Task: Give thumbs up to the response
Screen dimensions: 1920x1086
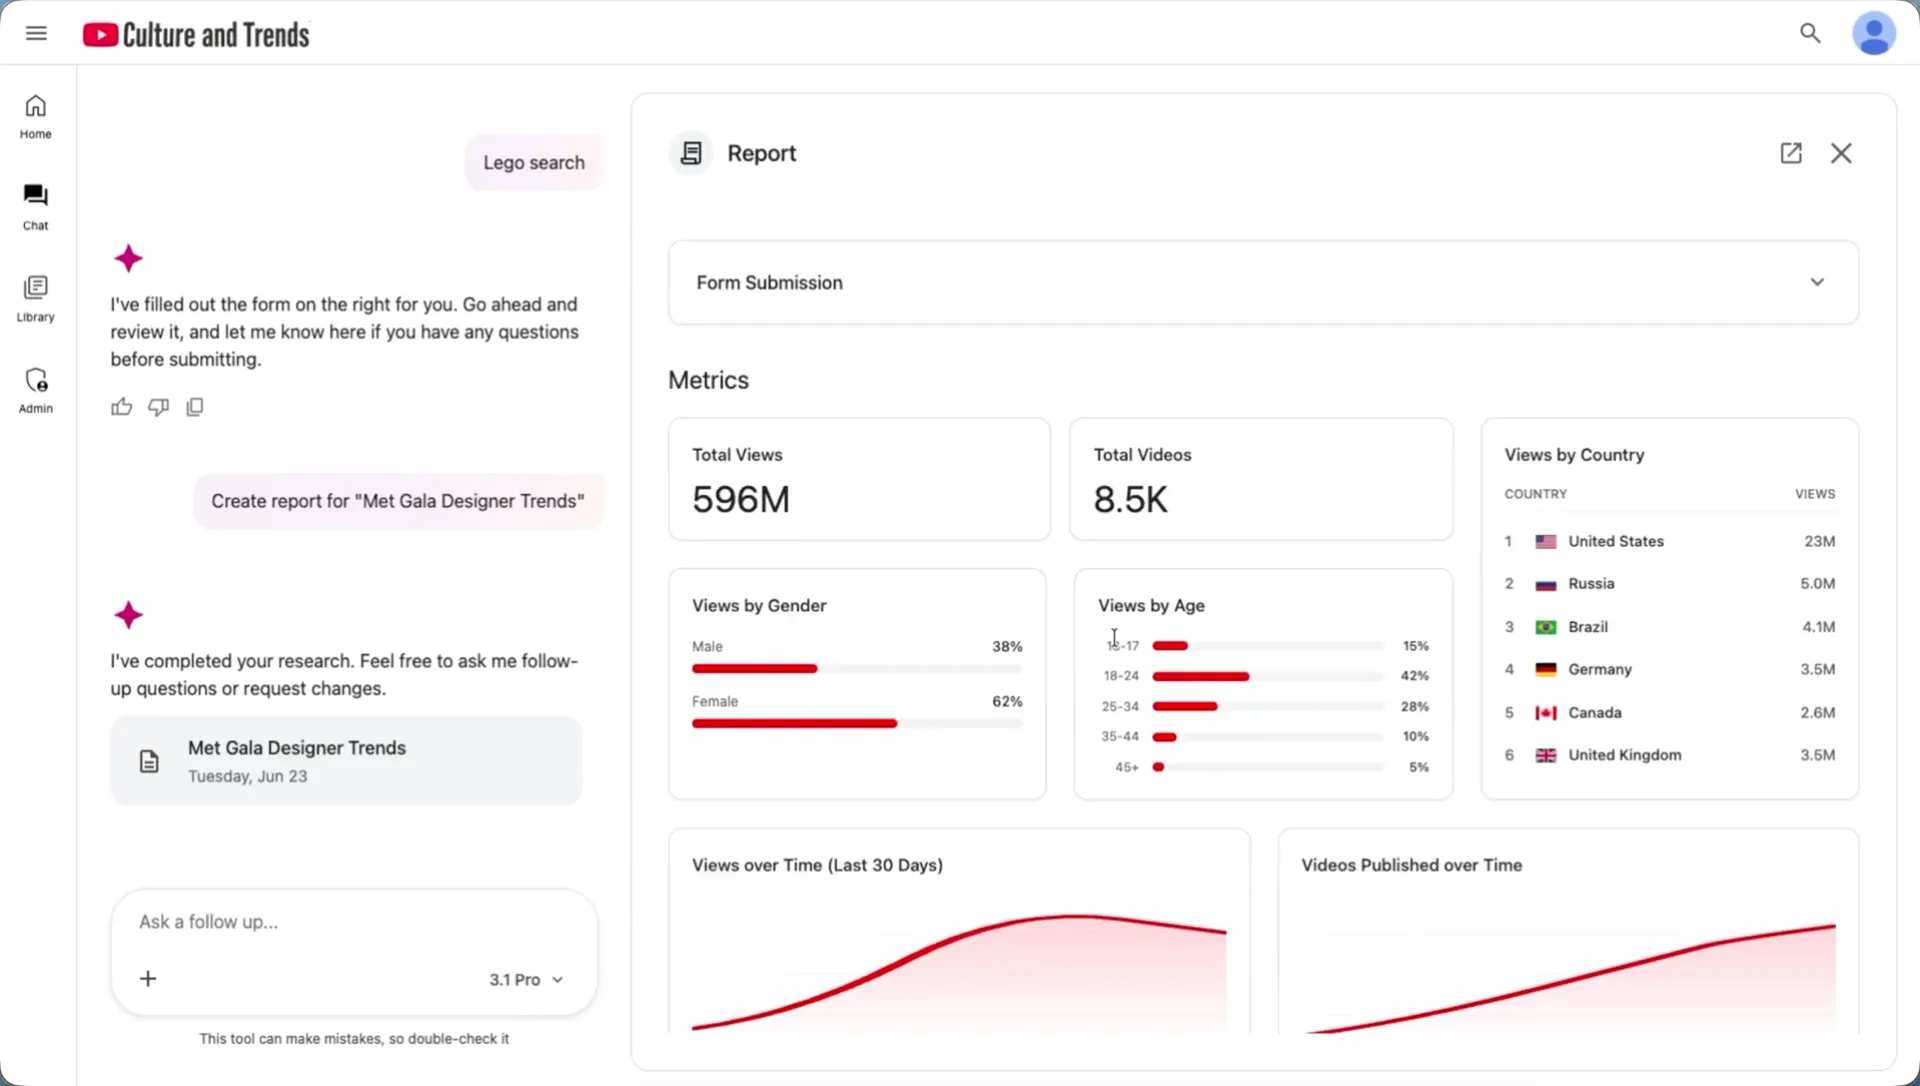Action: tap(121, 406)
